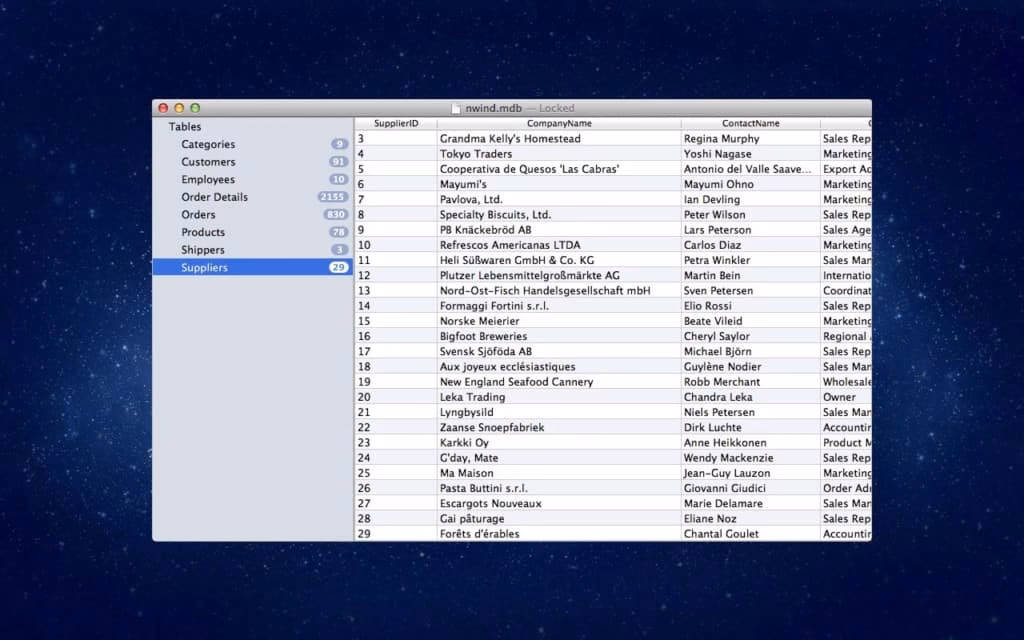The width and height of the screenshot is (1024, 640).
Task: Select the Tokyo Traders row
Action: [476, 154]
